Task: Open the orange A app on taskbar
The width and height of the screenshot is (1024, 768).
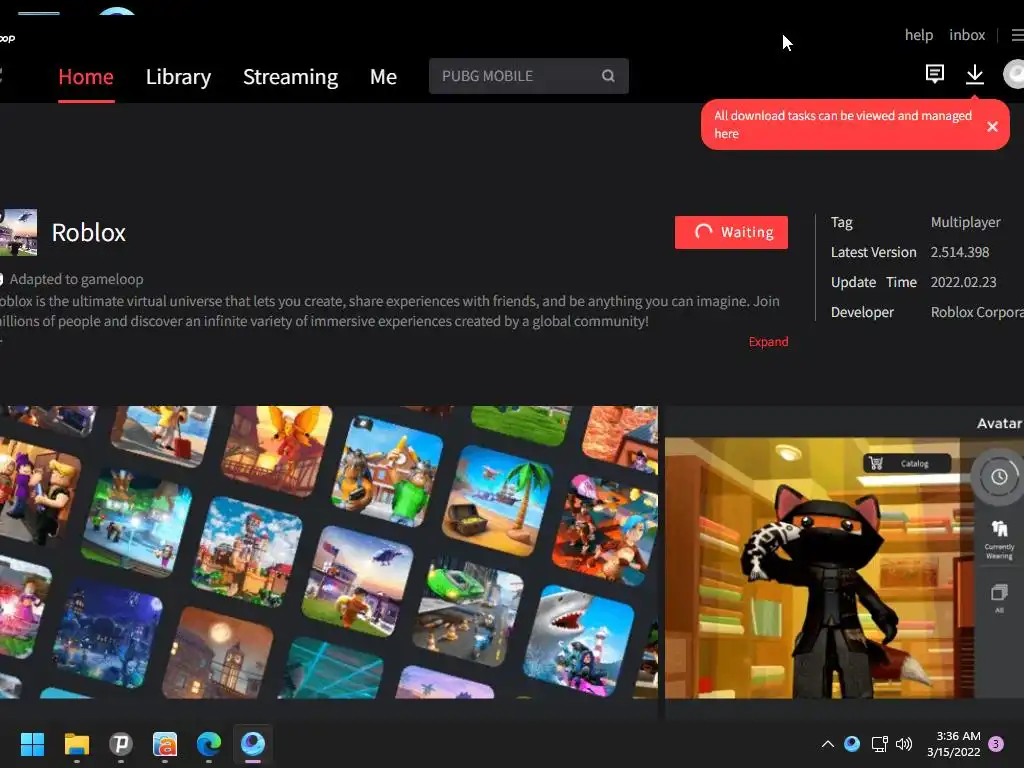Action: point(165,743)
